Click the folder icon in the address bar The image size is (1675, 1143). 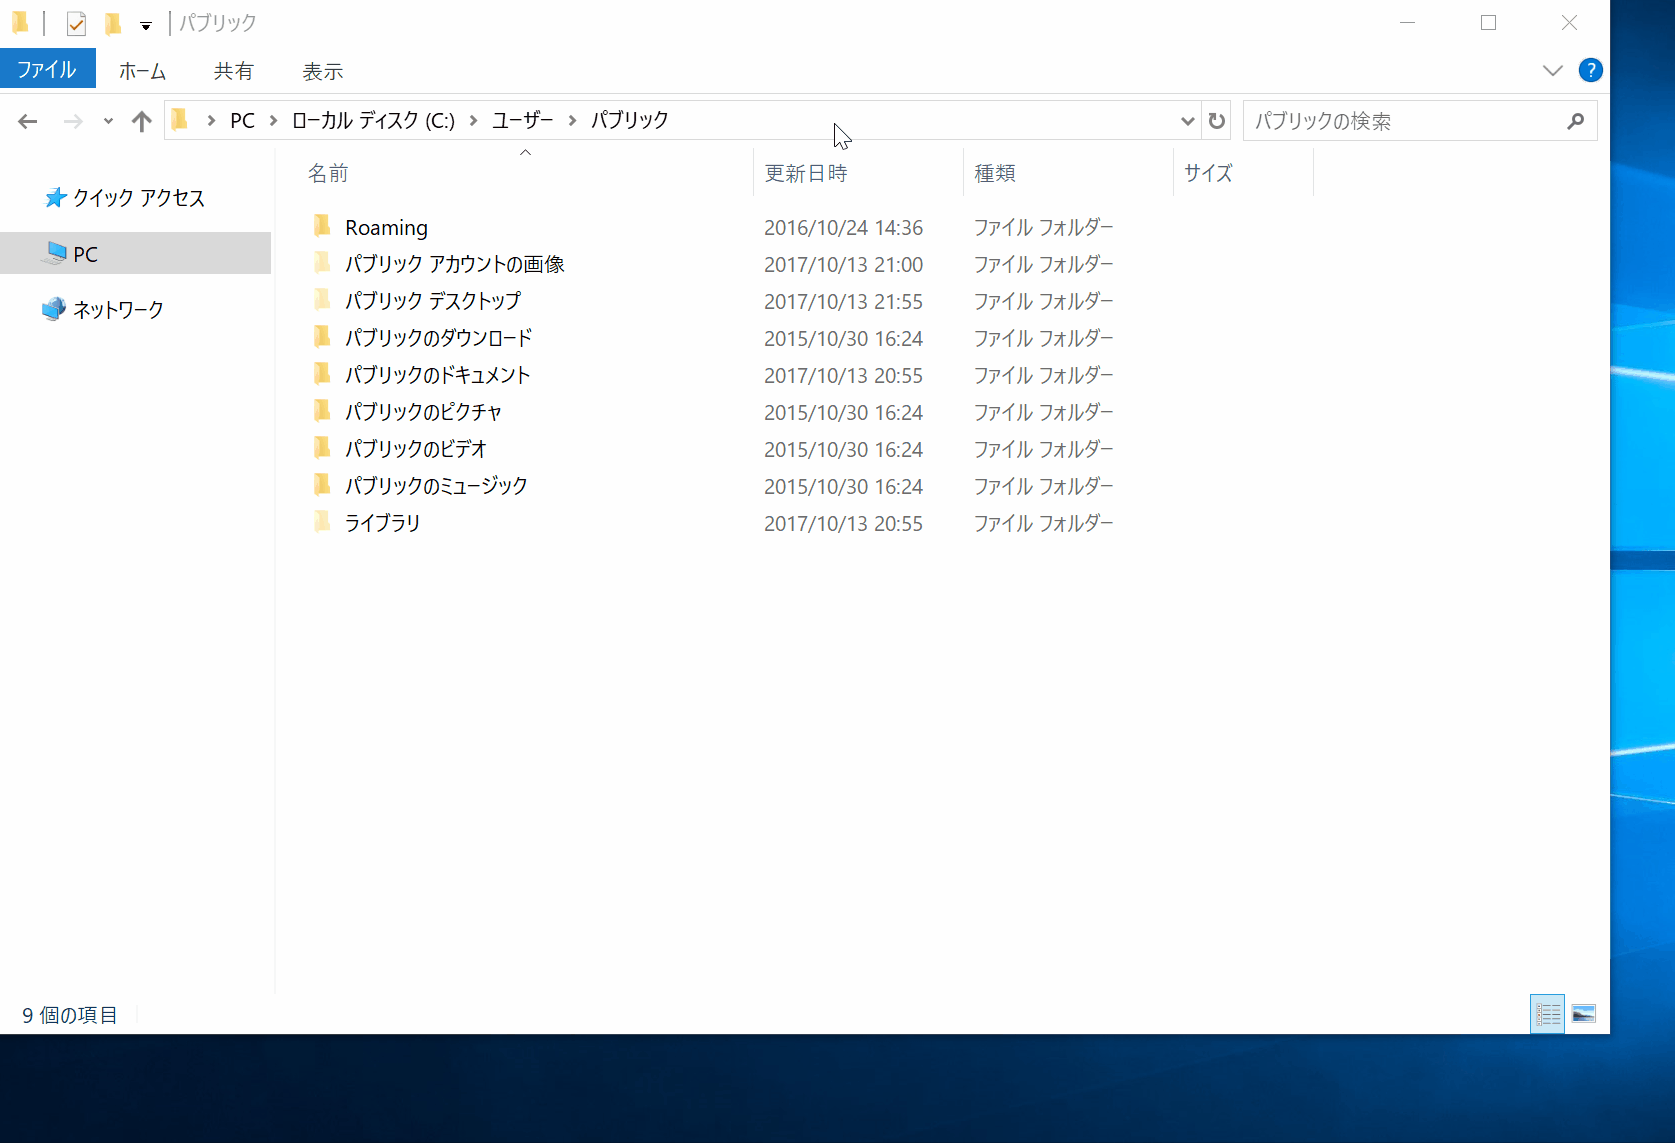(x=179, y=119)
